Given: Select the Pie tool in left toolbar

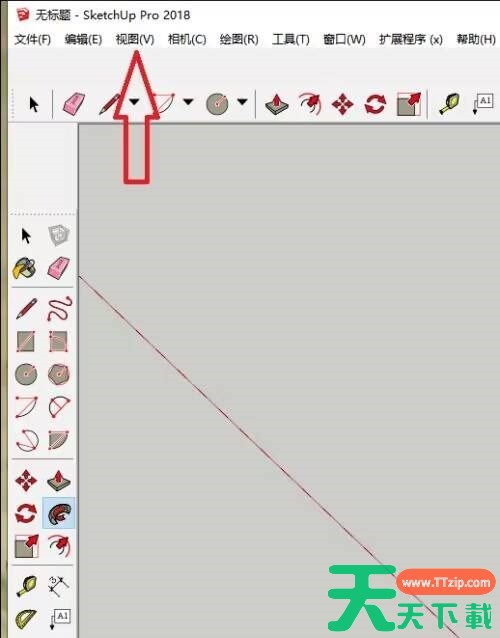Looking at the screenshot, I should [x=59, y=439].
